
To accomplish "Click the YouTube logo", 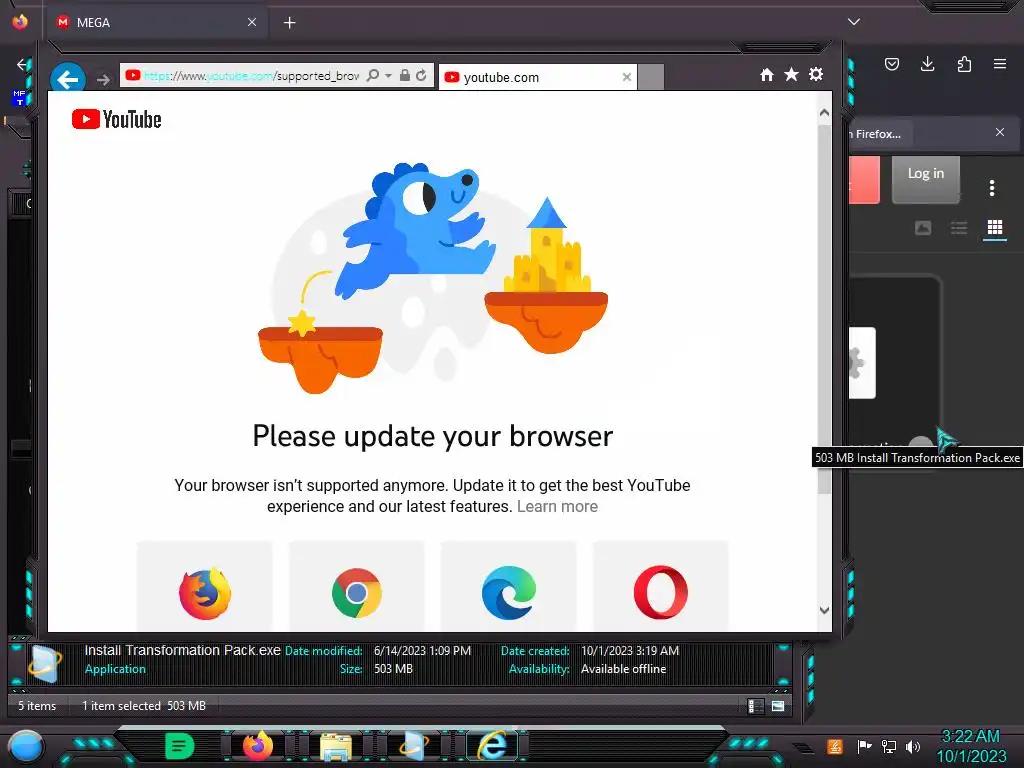I will 116,119.
